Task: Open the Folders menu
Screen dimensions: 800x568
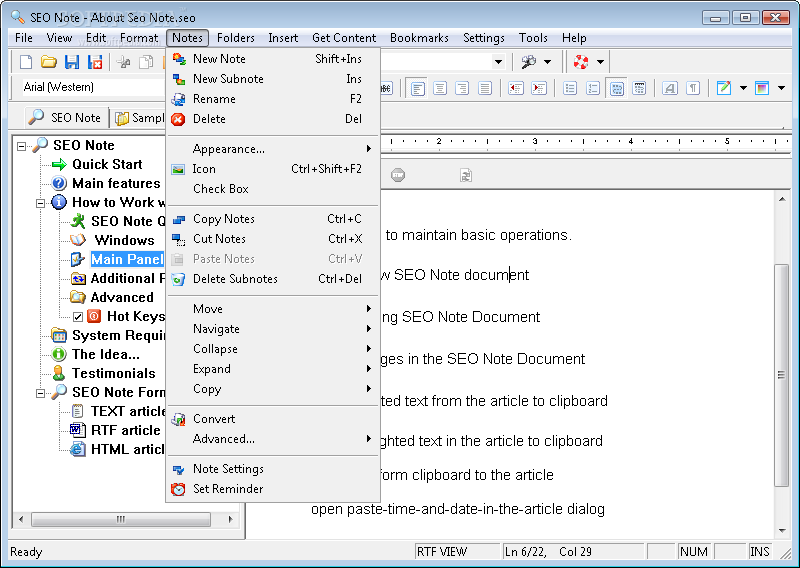Action: (x=235, y=38)
